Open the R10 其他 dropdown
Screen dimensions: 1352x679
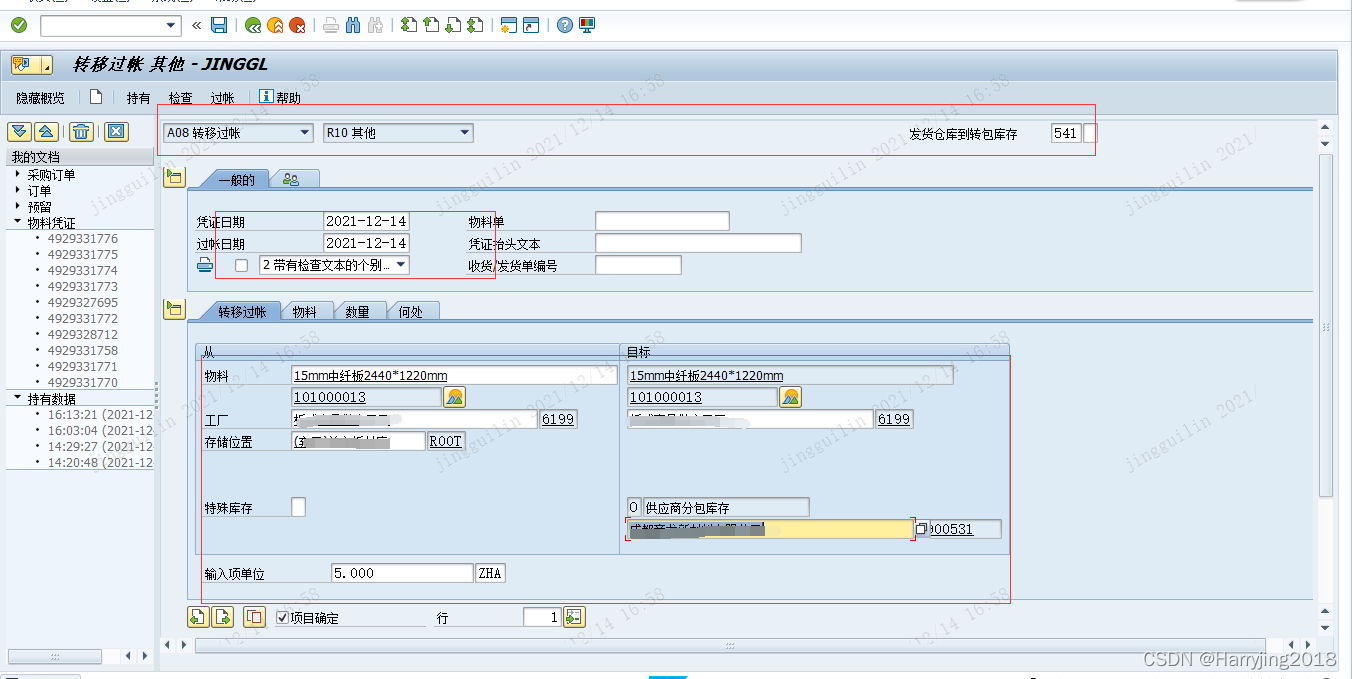tap(464, 133)
